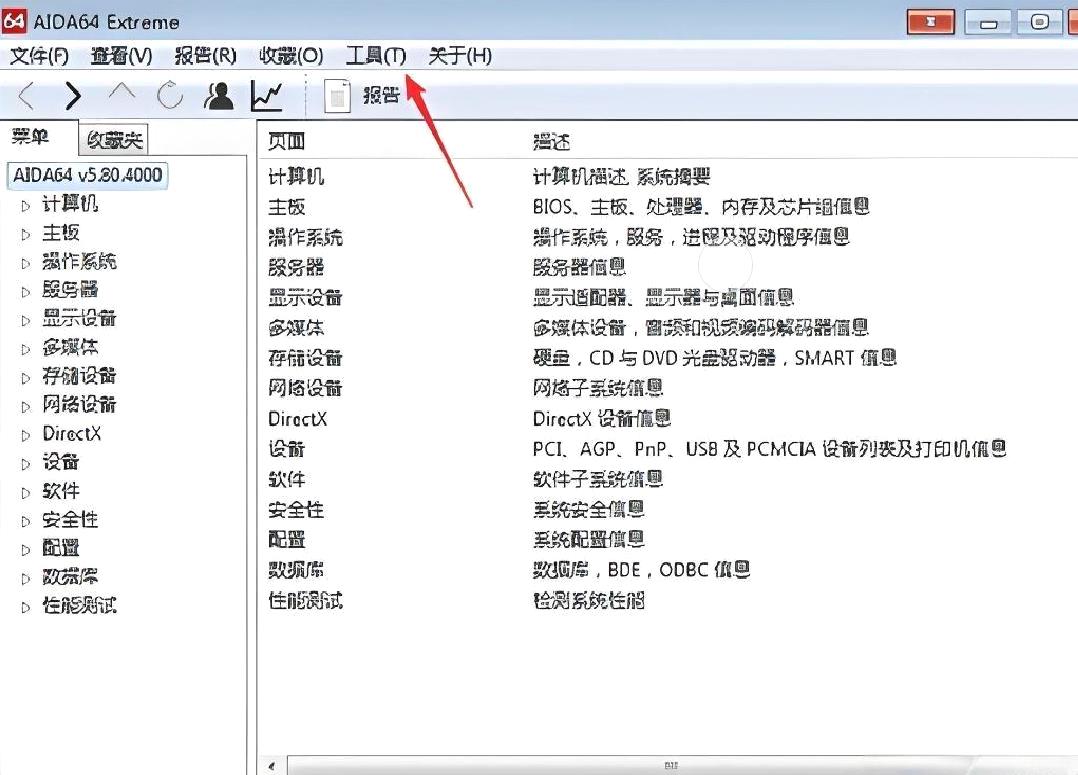Expand the 操作系统 tree node
The height and width of the screenshot is (775, 1078).
25,263
